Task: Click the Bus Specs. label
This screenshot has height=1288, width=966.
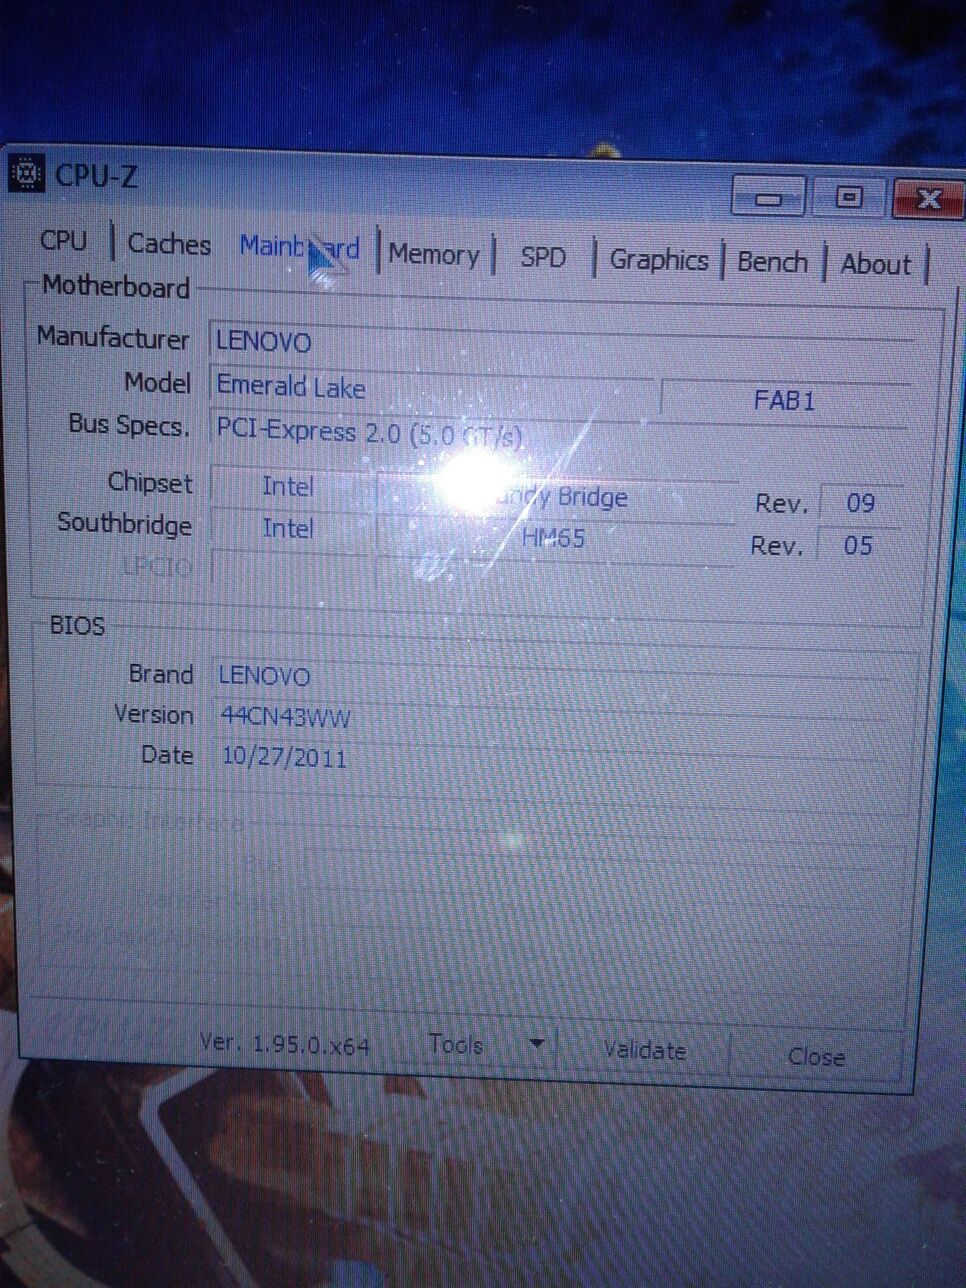Action: [128, 425]
